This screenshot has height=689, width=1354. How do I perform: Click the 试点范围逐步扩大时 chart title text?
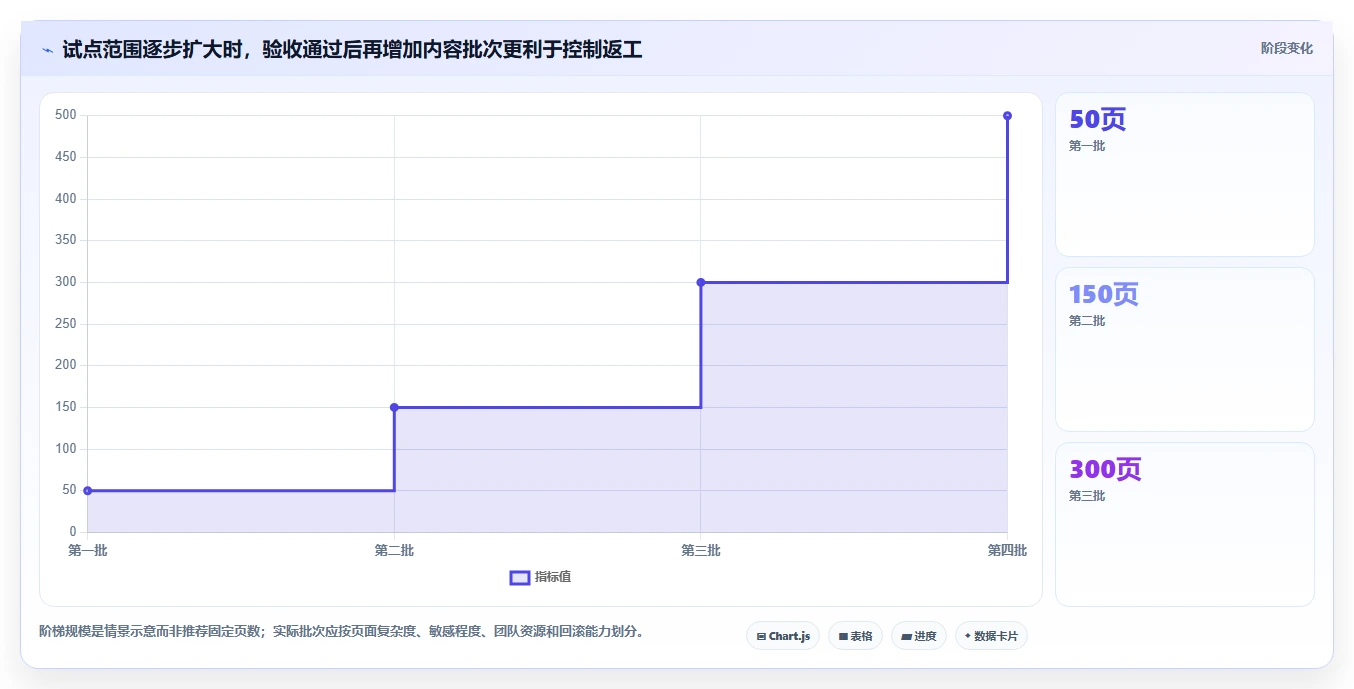coord(352,49)
